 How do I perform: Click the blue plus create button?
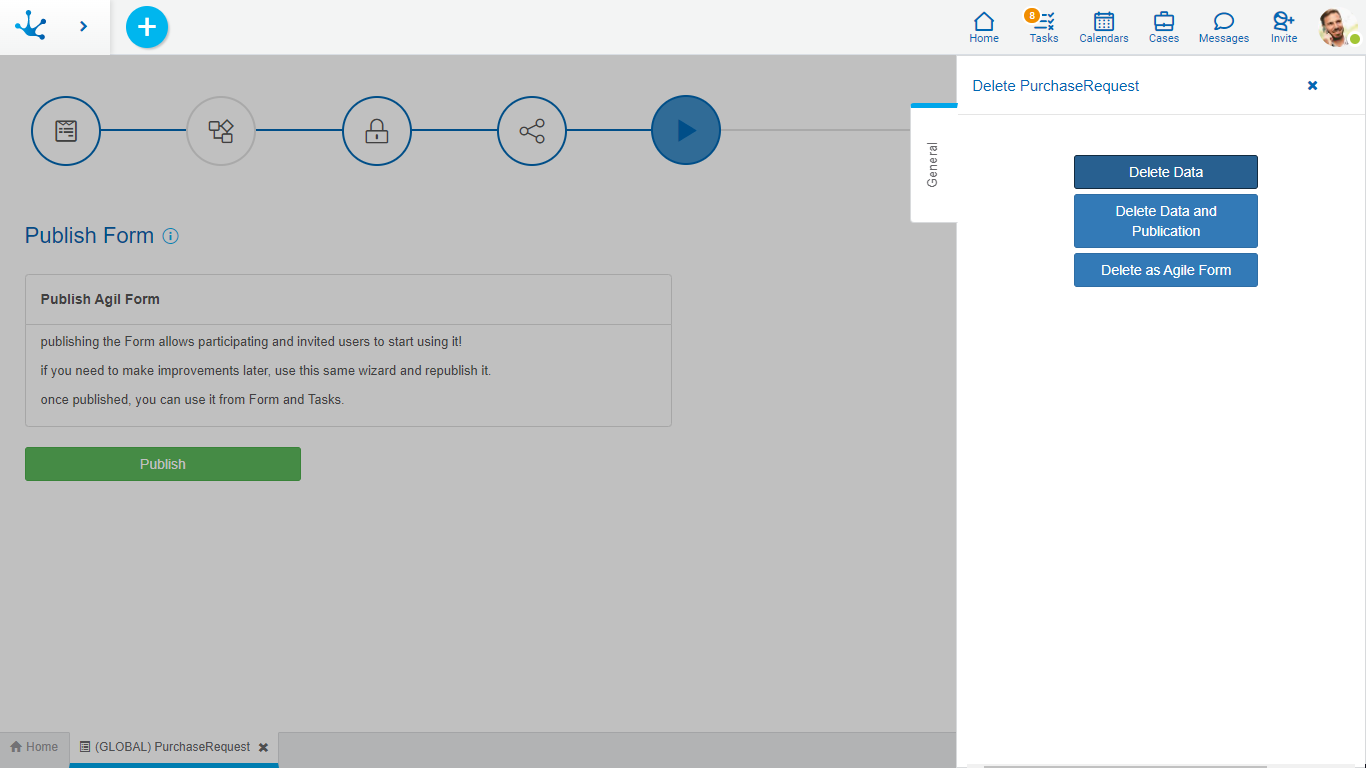[x=147, y=27]
